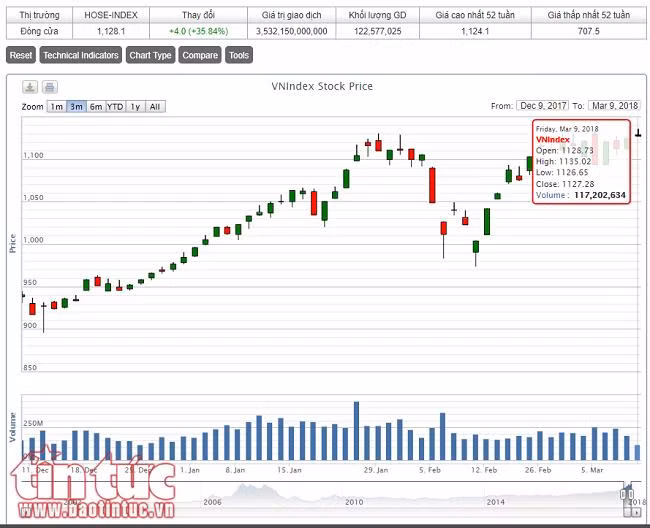Click the VNIndex Stock Price title
Screen dimensions: 650x528
click(x=322, y=86)
